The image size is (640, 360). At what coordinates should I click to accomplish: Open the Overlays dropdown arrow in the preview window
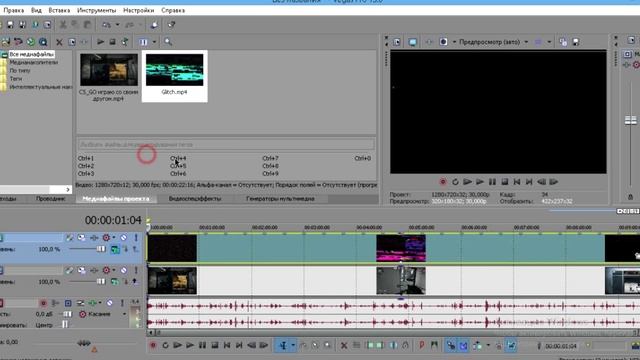(x=549, y=42)
